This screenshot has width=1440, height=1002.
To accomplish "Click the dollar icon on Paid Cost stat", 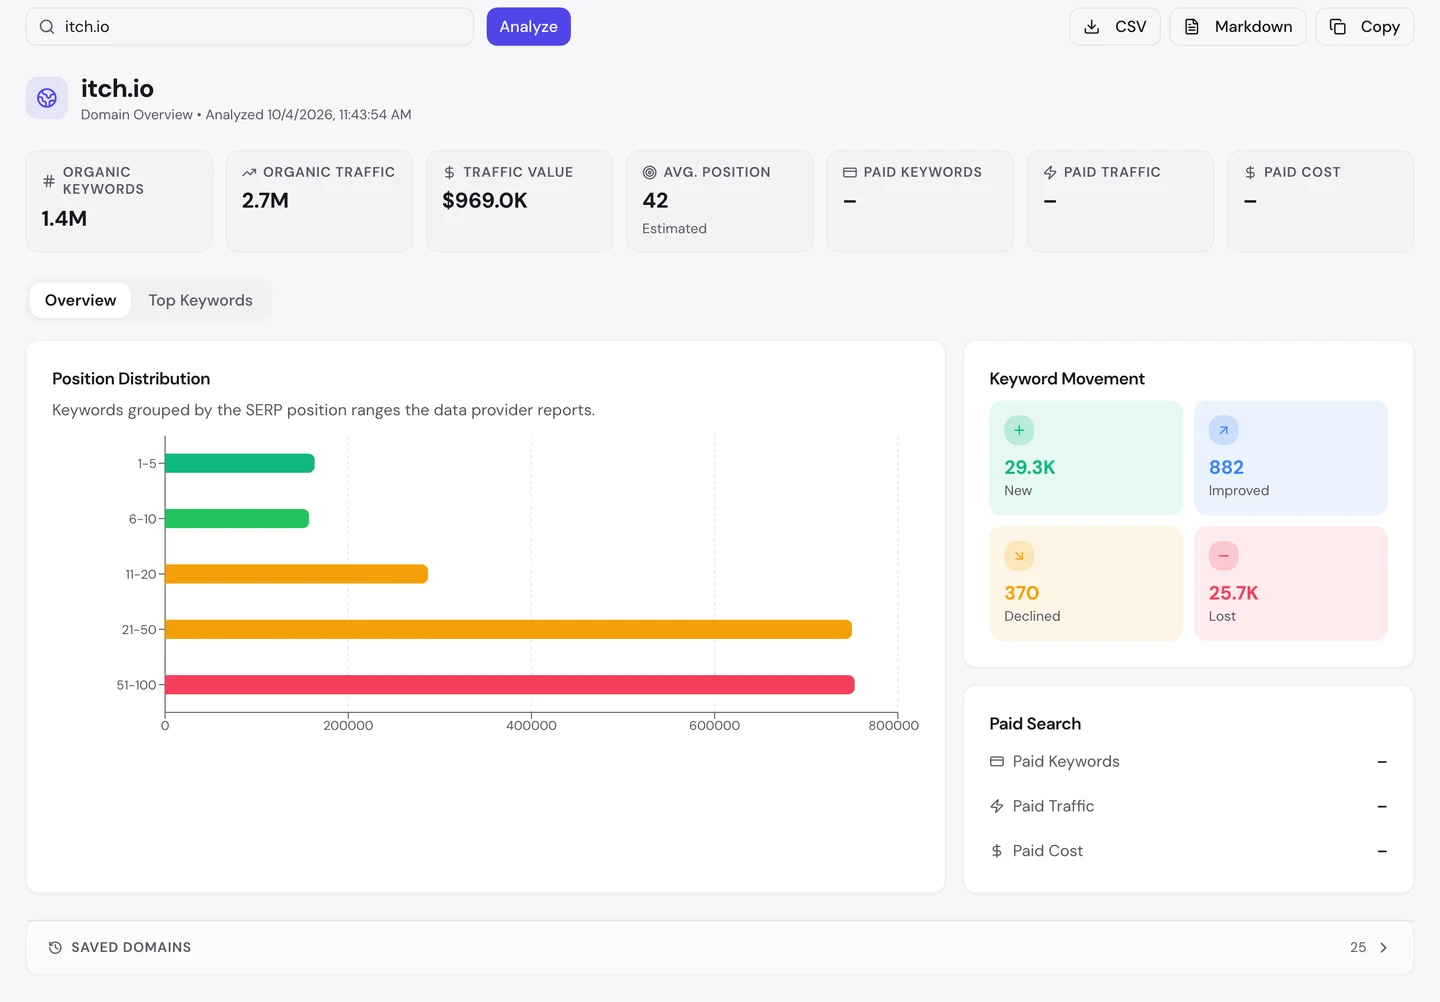I will point(1250,172).
